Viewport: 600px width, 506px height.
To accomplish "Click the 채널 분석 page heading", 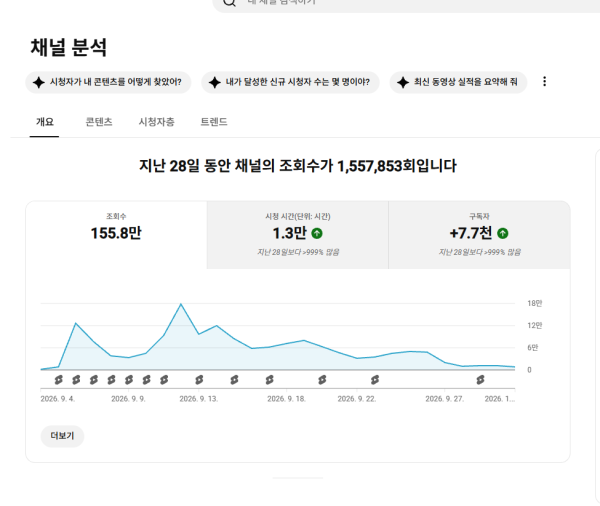I will pos(68,48).
